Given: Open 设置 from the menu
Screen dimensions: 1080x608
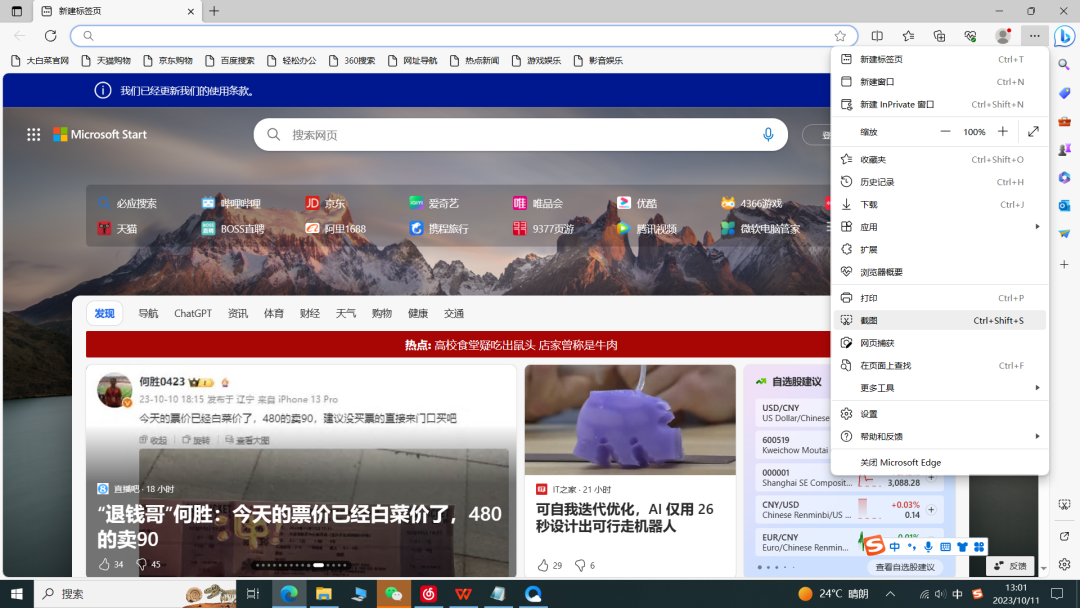Looking at the screenshot, I should [x=939, y=414].
